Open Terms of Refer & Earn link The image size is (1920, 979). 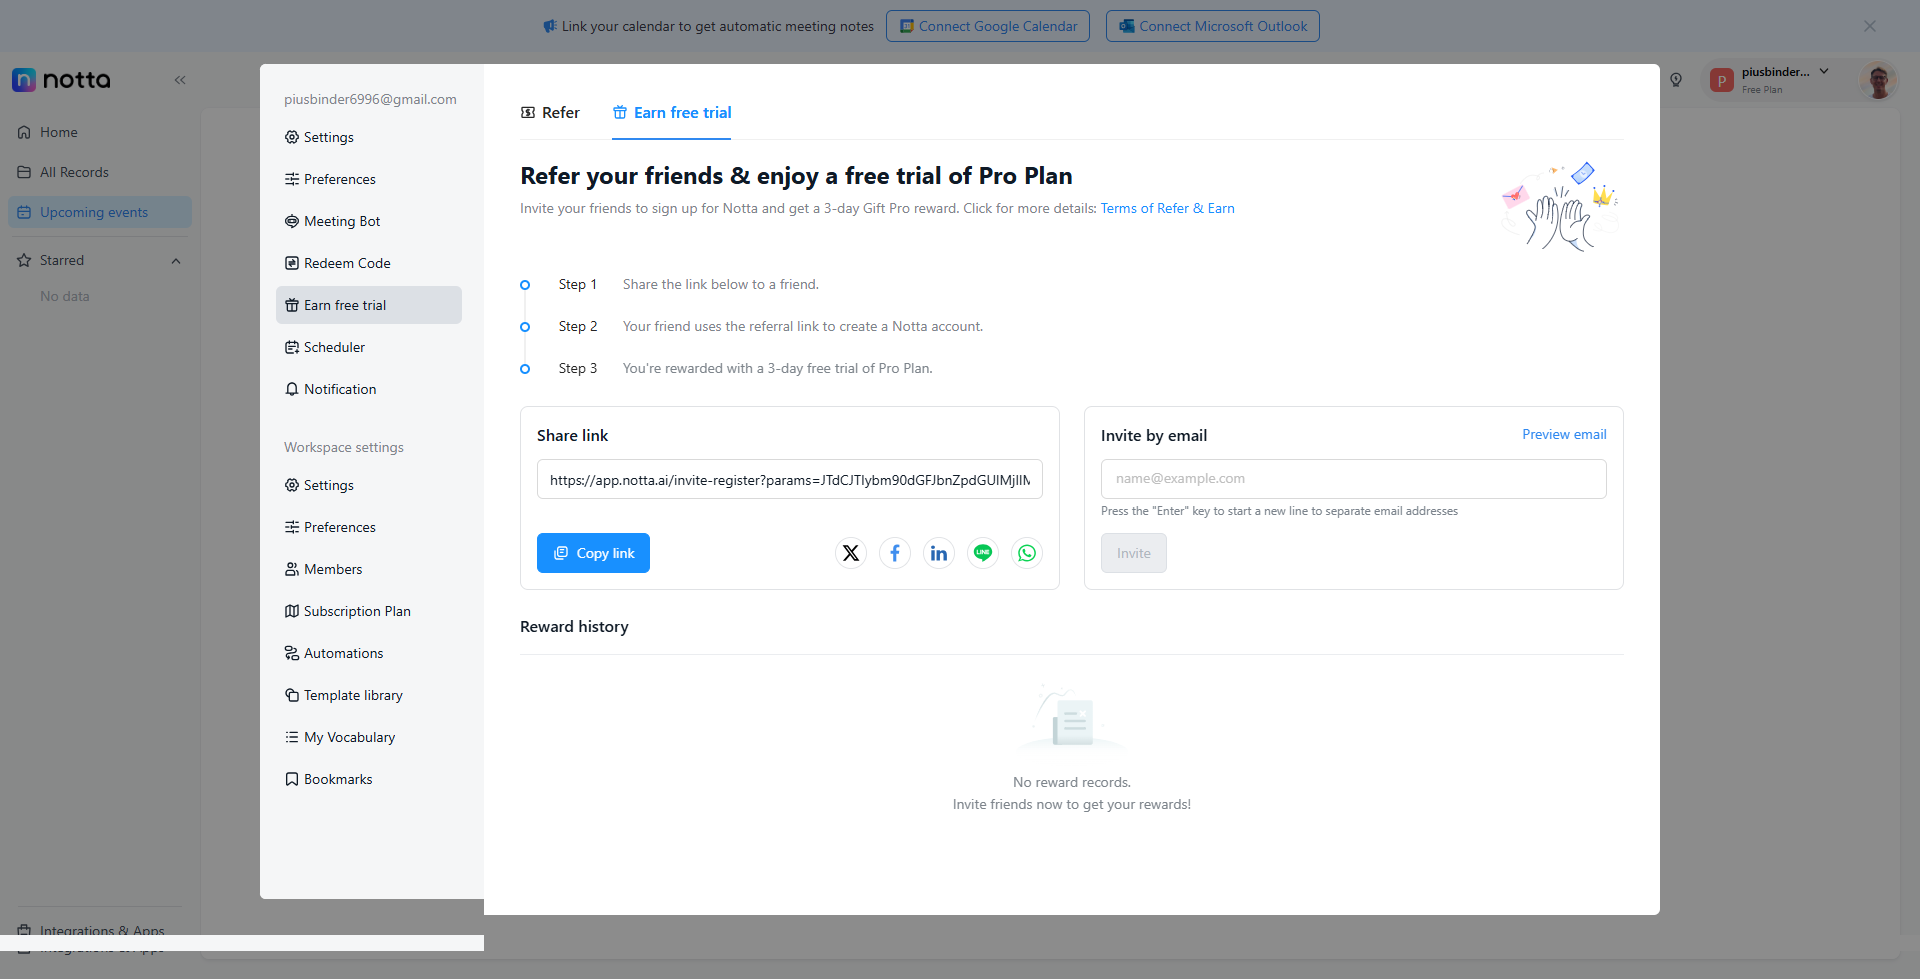pyautogui.click(x=1167, y=208)
